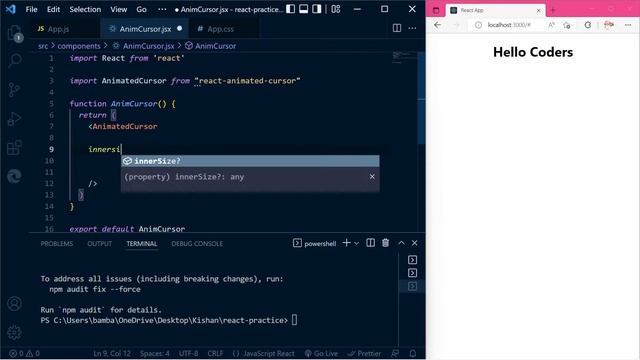Open the editor More Actions menu

tap(412, 28)
